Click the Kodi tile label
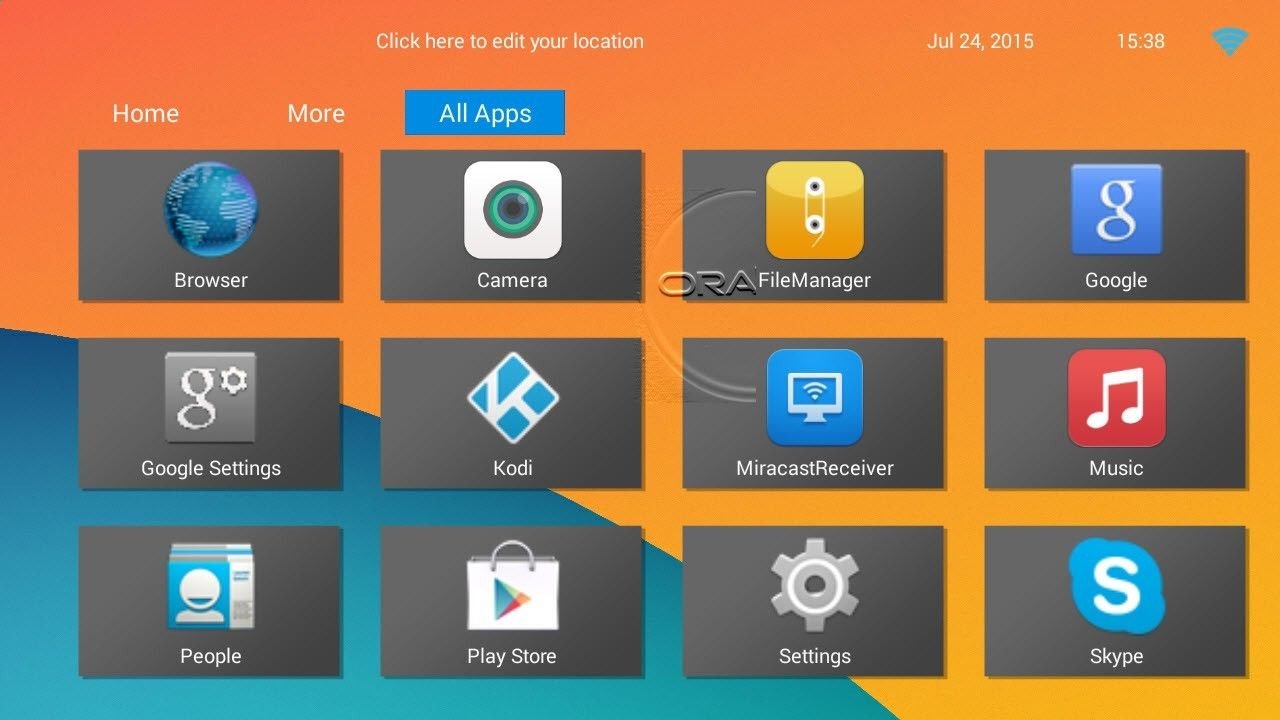 [x=513, y=468]
